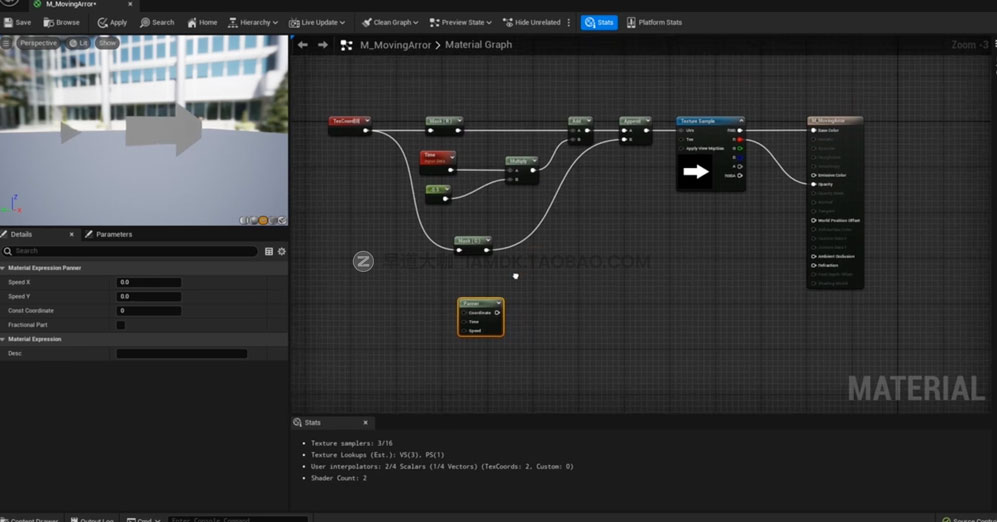Navigate back with the left arrow
Image resolution: width=997 pixels, height=522 pixels.
coord(303,45)
